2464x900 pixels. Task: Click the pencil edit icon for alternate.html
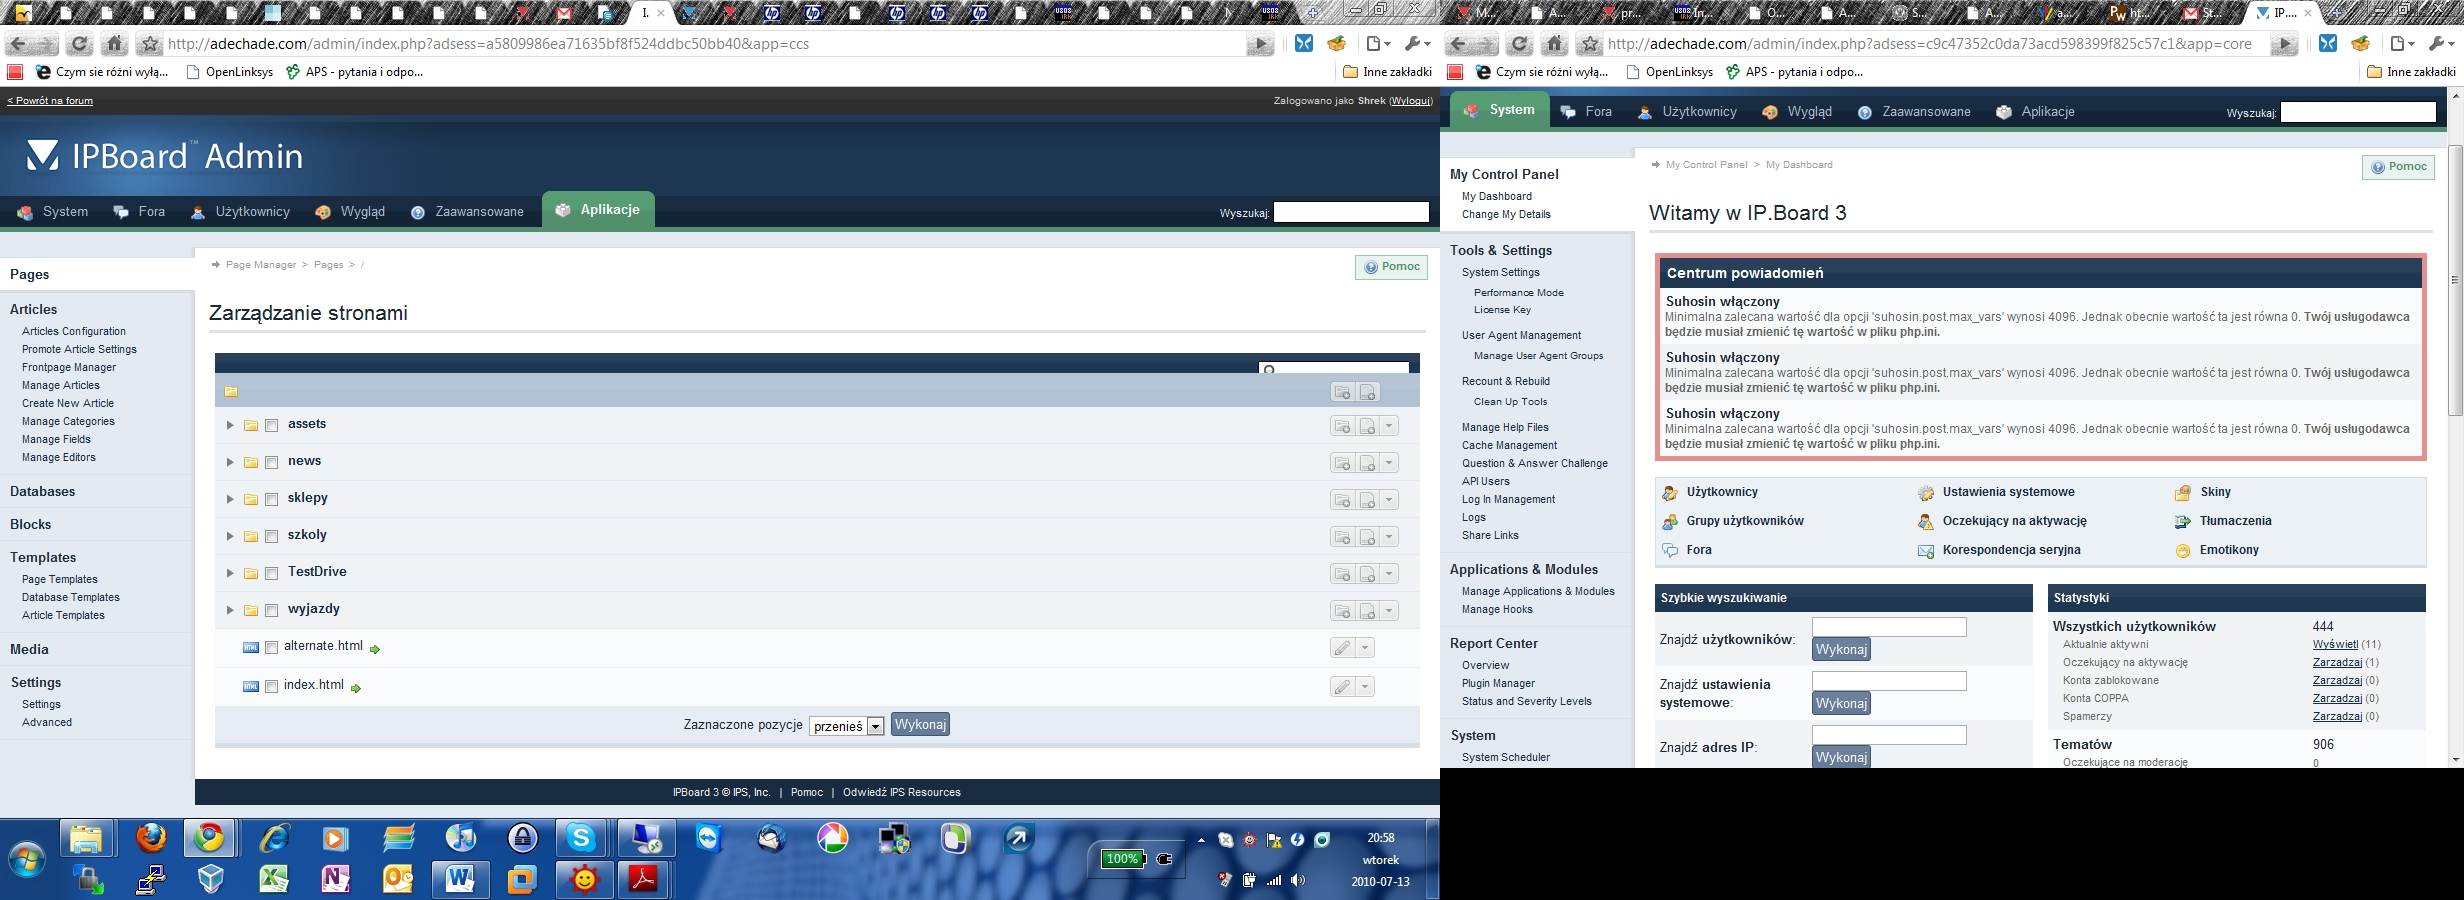(x=1342, y=648)
